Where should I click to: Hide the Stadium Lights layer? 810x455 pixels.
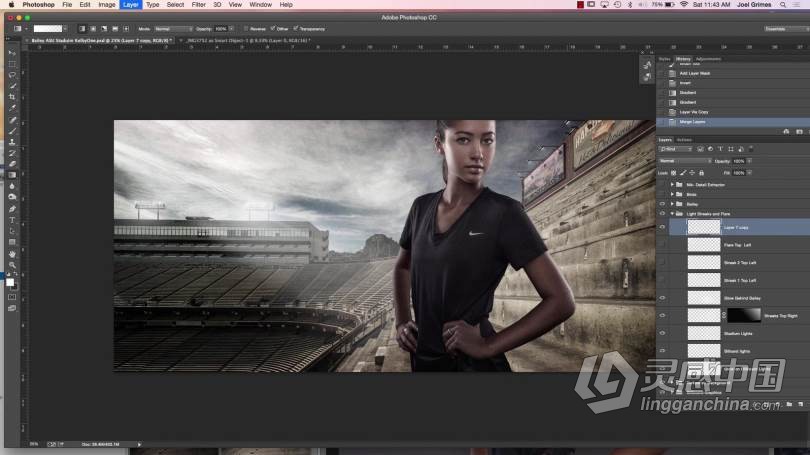[662, 333]
